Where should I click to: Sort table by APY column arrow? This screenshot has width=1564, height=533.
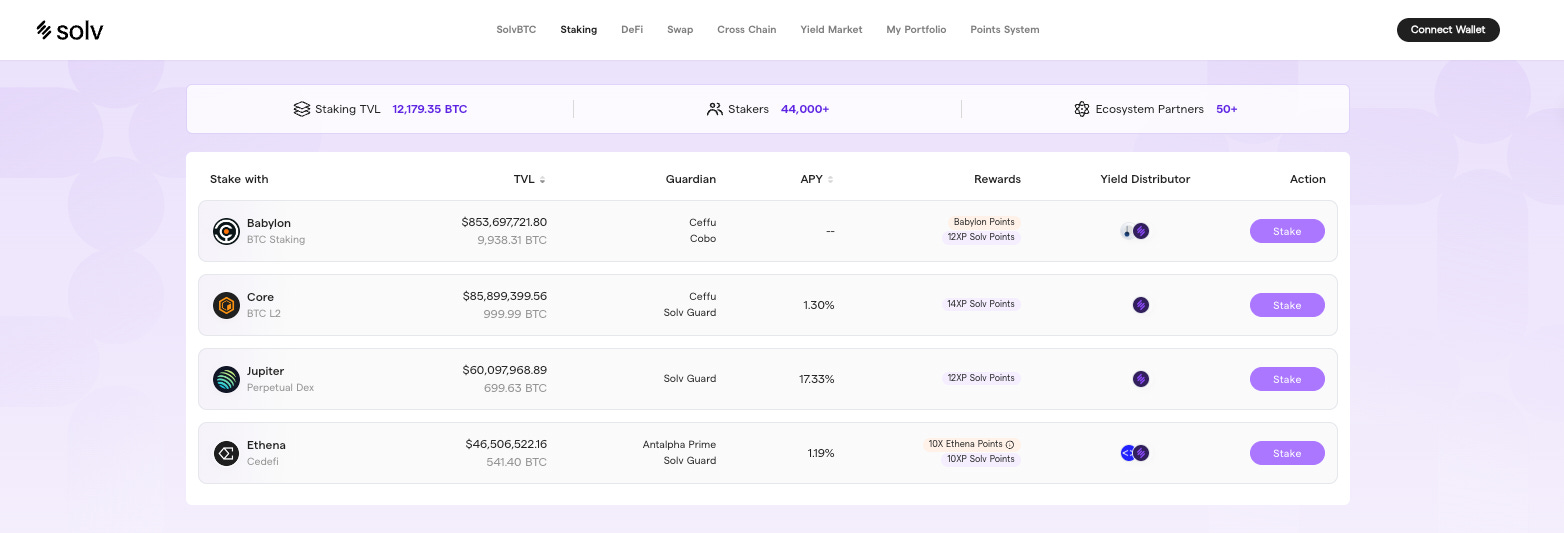point(830,180)
